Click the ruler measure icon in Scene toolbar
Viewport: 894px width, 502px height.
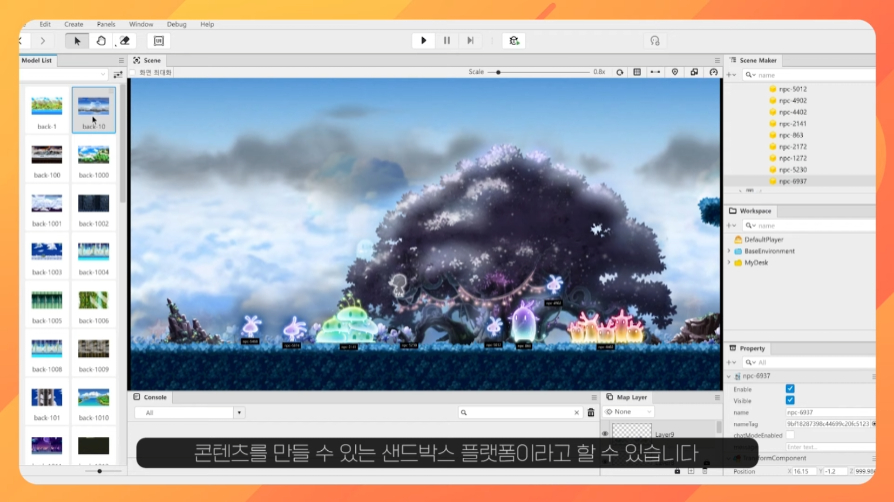tap(656, 72)
